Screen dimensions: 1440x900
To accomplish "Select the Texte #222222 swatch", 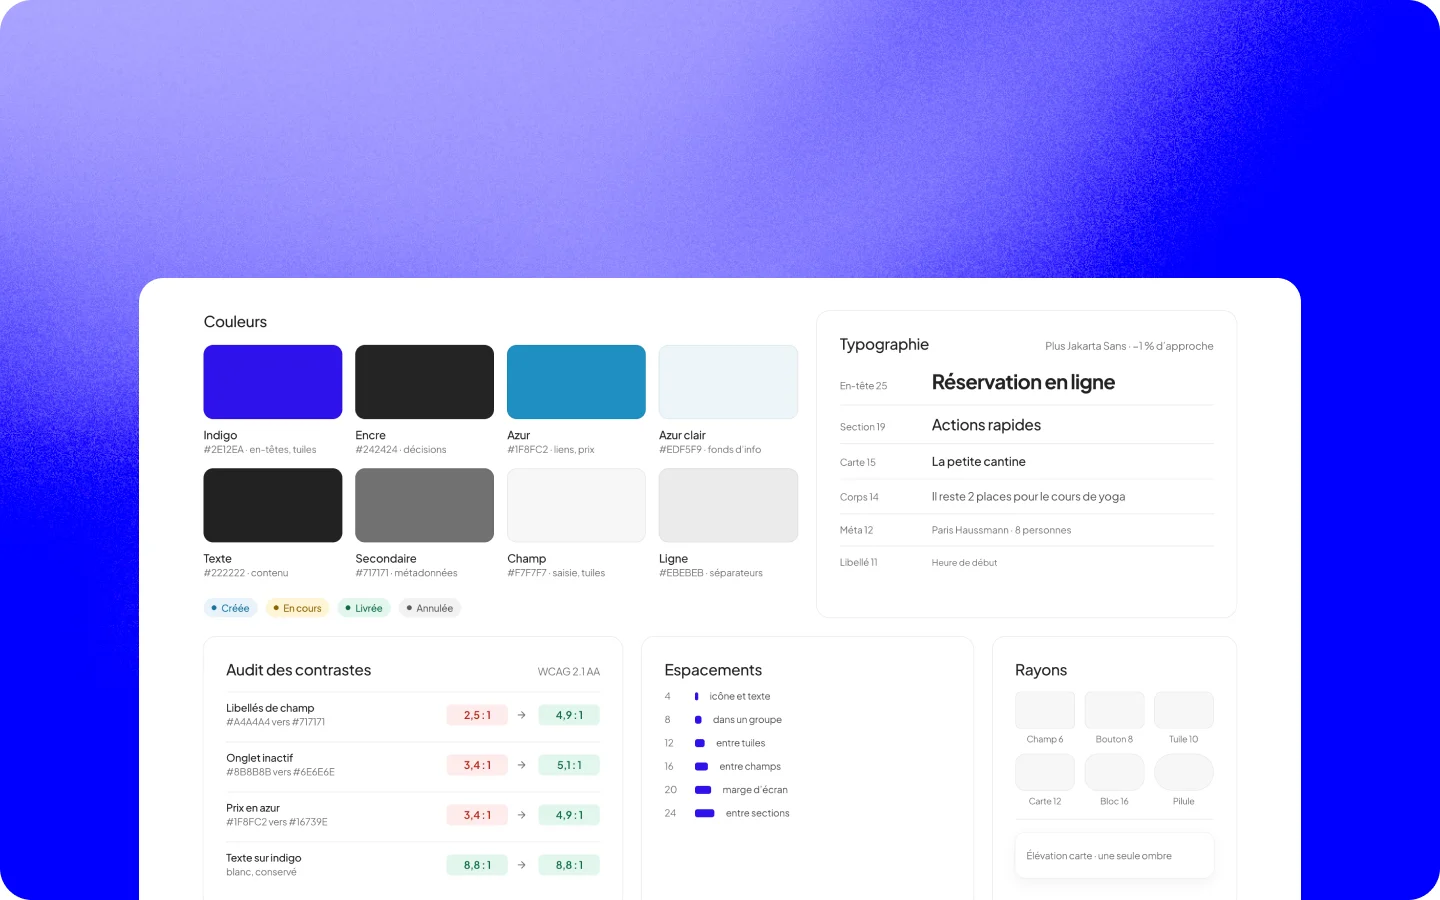I will tap(273, 505).
